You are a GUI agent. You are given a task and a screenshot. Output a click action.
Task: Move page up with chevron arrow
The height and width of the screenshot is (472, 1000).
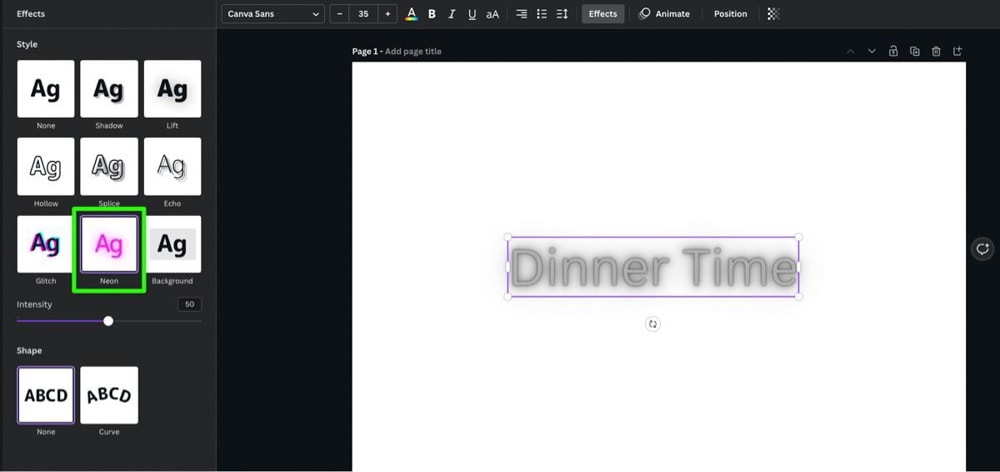pyautogui.click(x=850, y=51)
